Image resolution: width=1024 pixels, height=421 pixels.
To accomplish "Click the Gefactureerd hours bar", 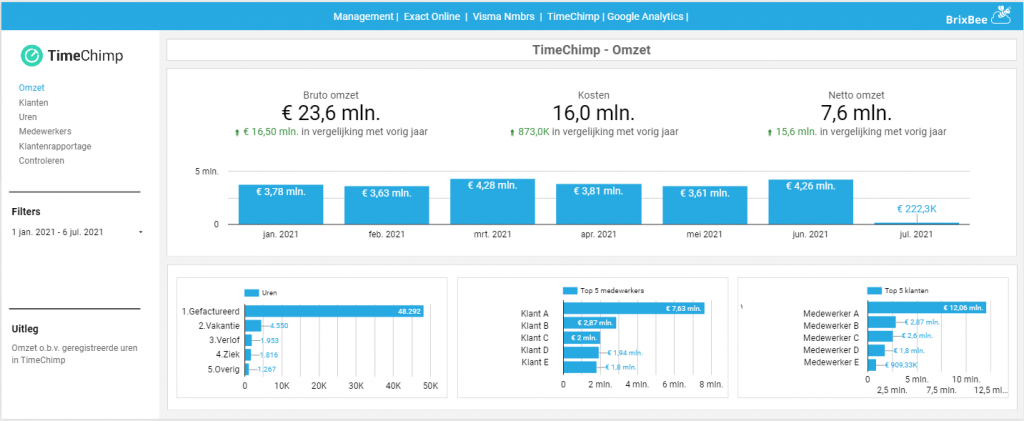I will pyautogui.click(x=334, y=311).
